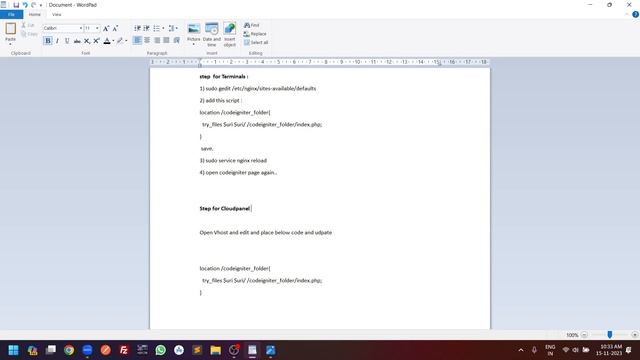Open FileZilla from taskbar
Screen dimensions: 640x360
[x=124, y=350]
